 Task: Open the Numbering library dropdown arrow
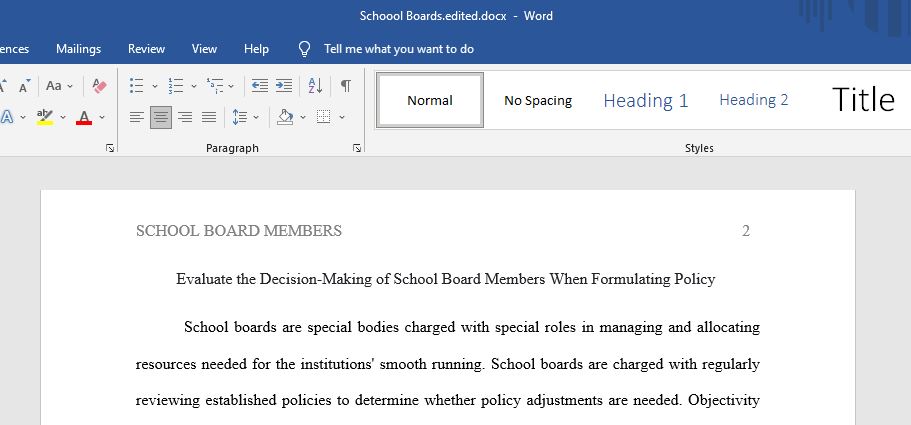pyautogui.click(x=193, y=86)
